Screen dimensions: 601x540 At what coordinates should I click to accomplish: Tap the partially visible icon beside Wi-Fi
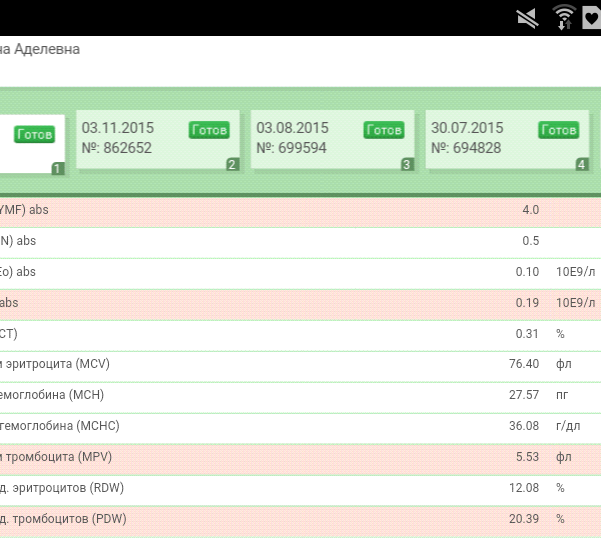click(593, 17)
